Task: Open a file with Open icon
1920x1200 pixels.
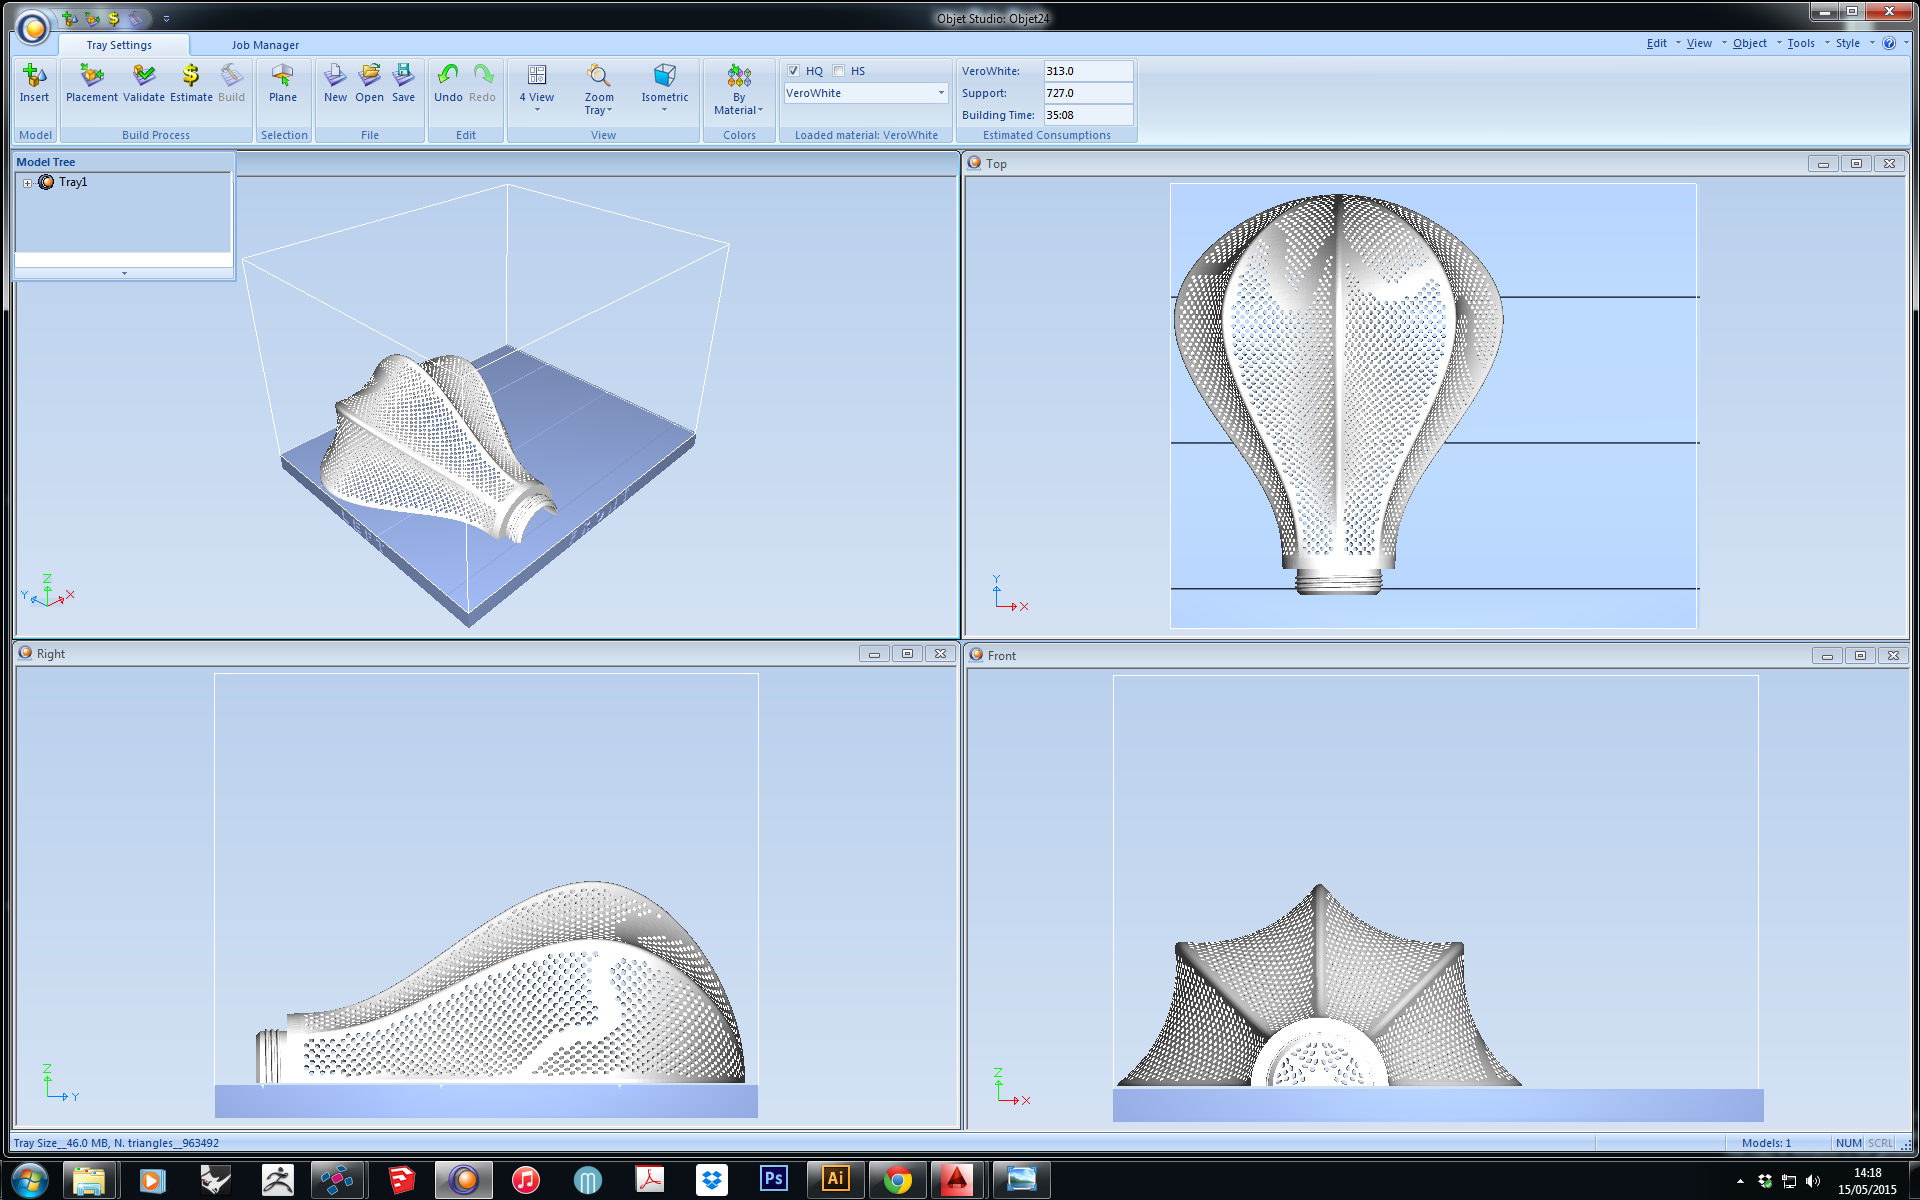Action: 369,76
